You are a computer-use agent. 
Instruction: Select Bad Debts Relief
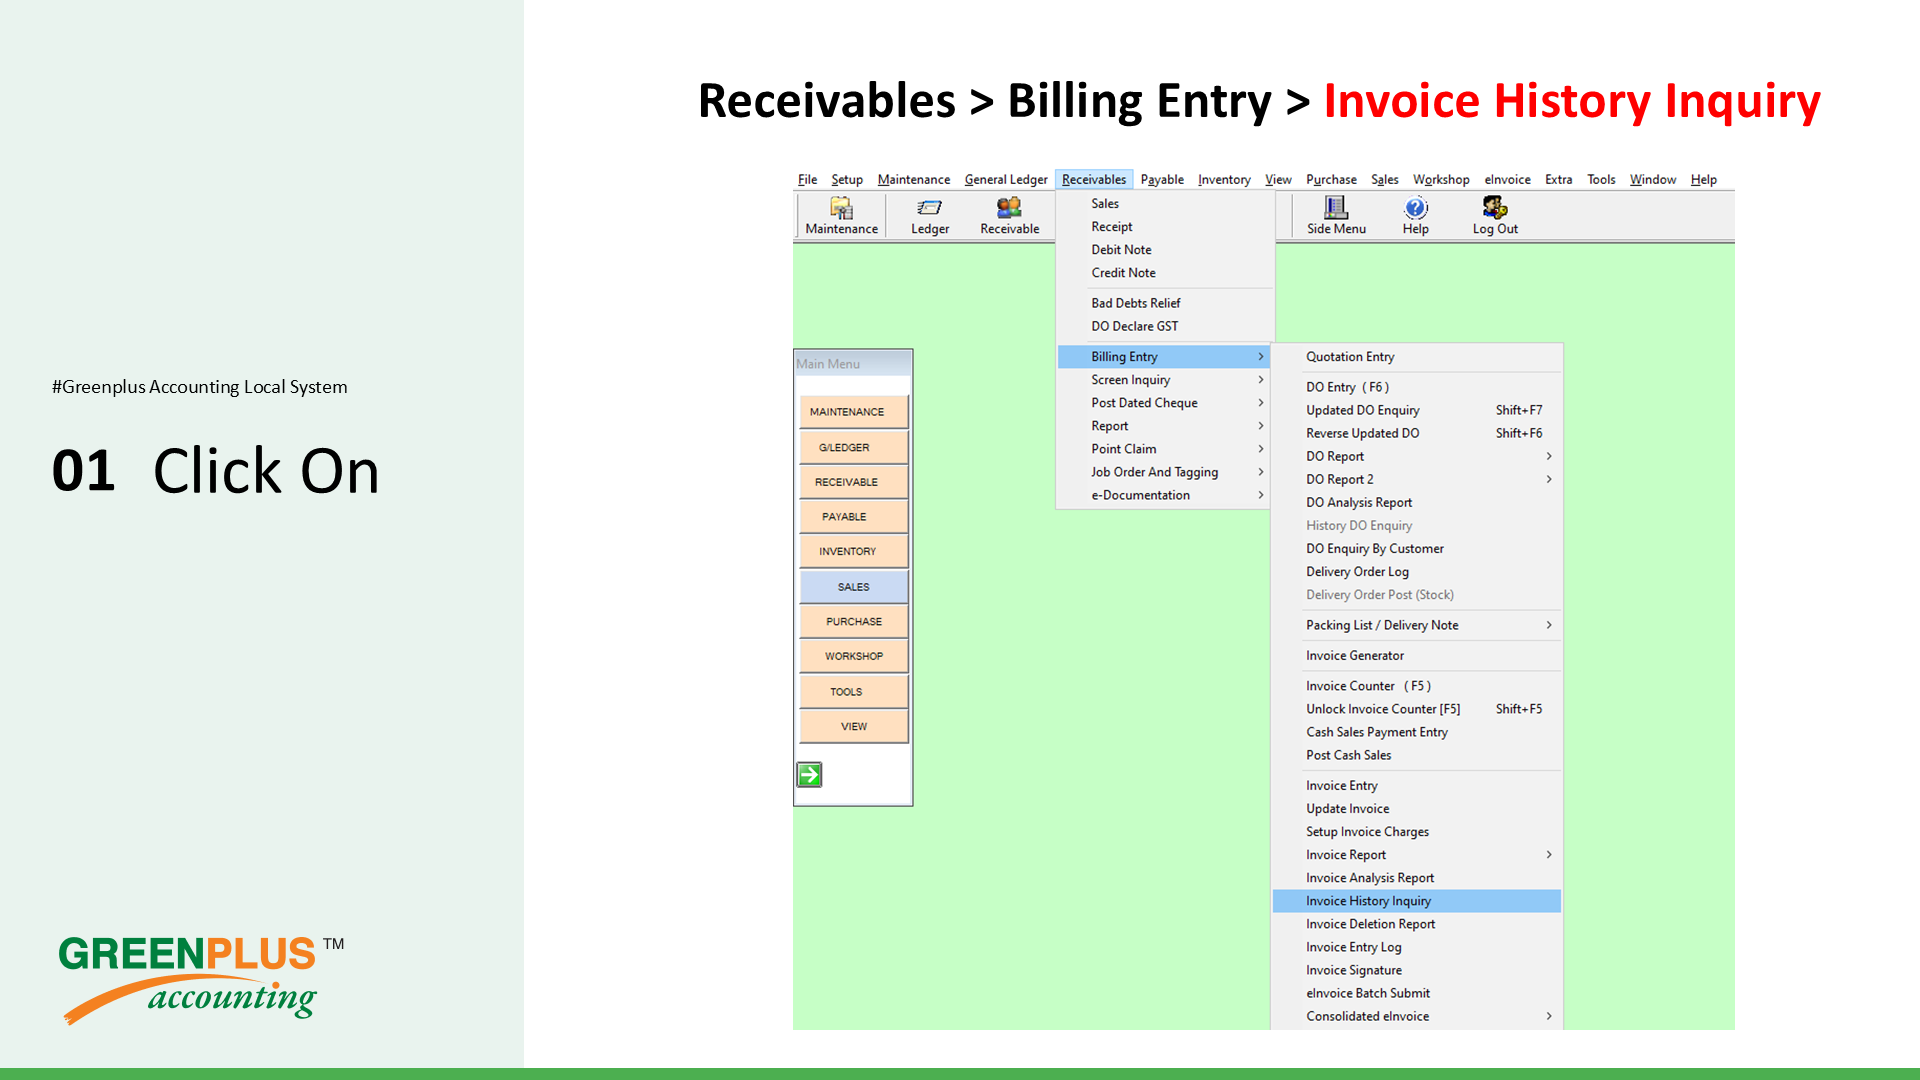click(x=1164, y=303)
